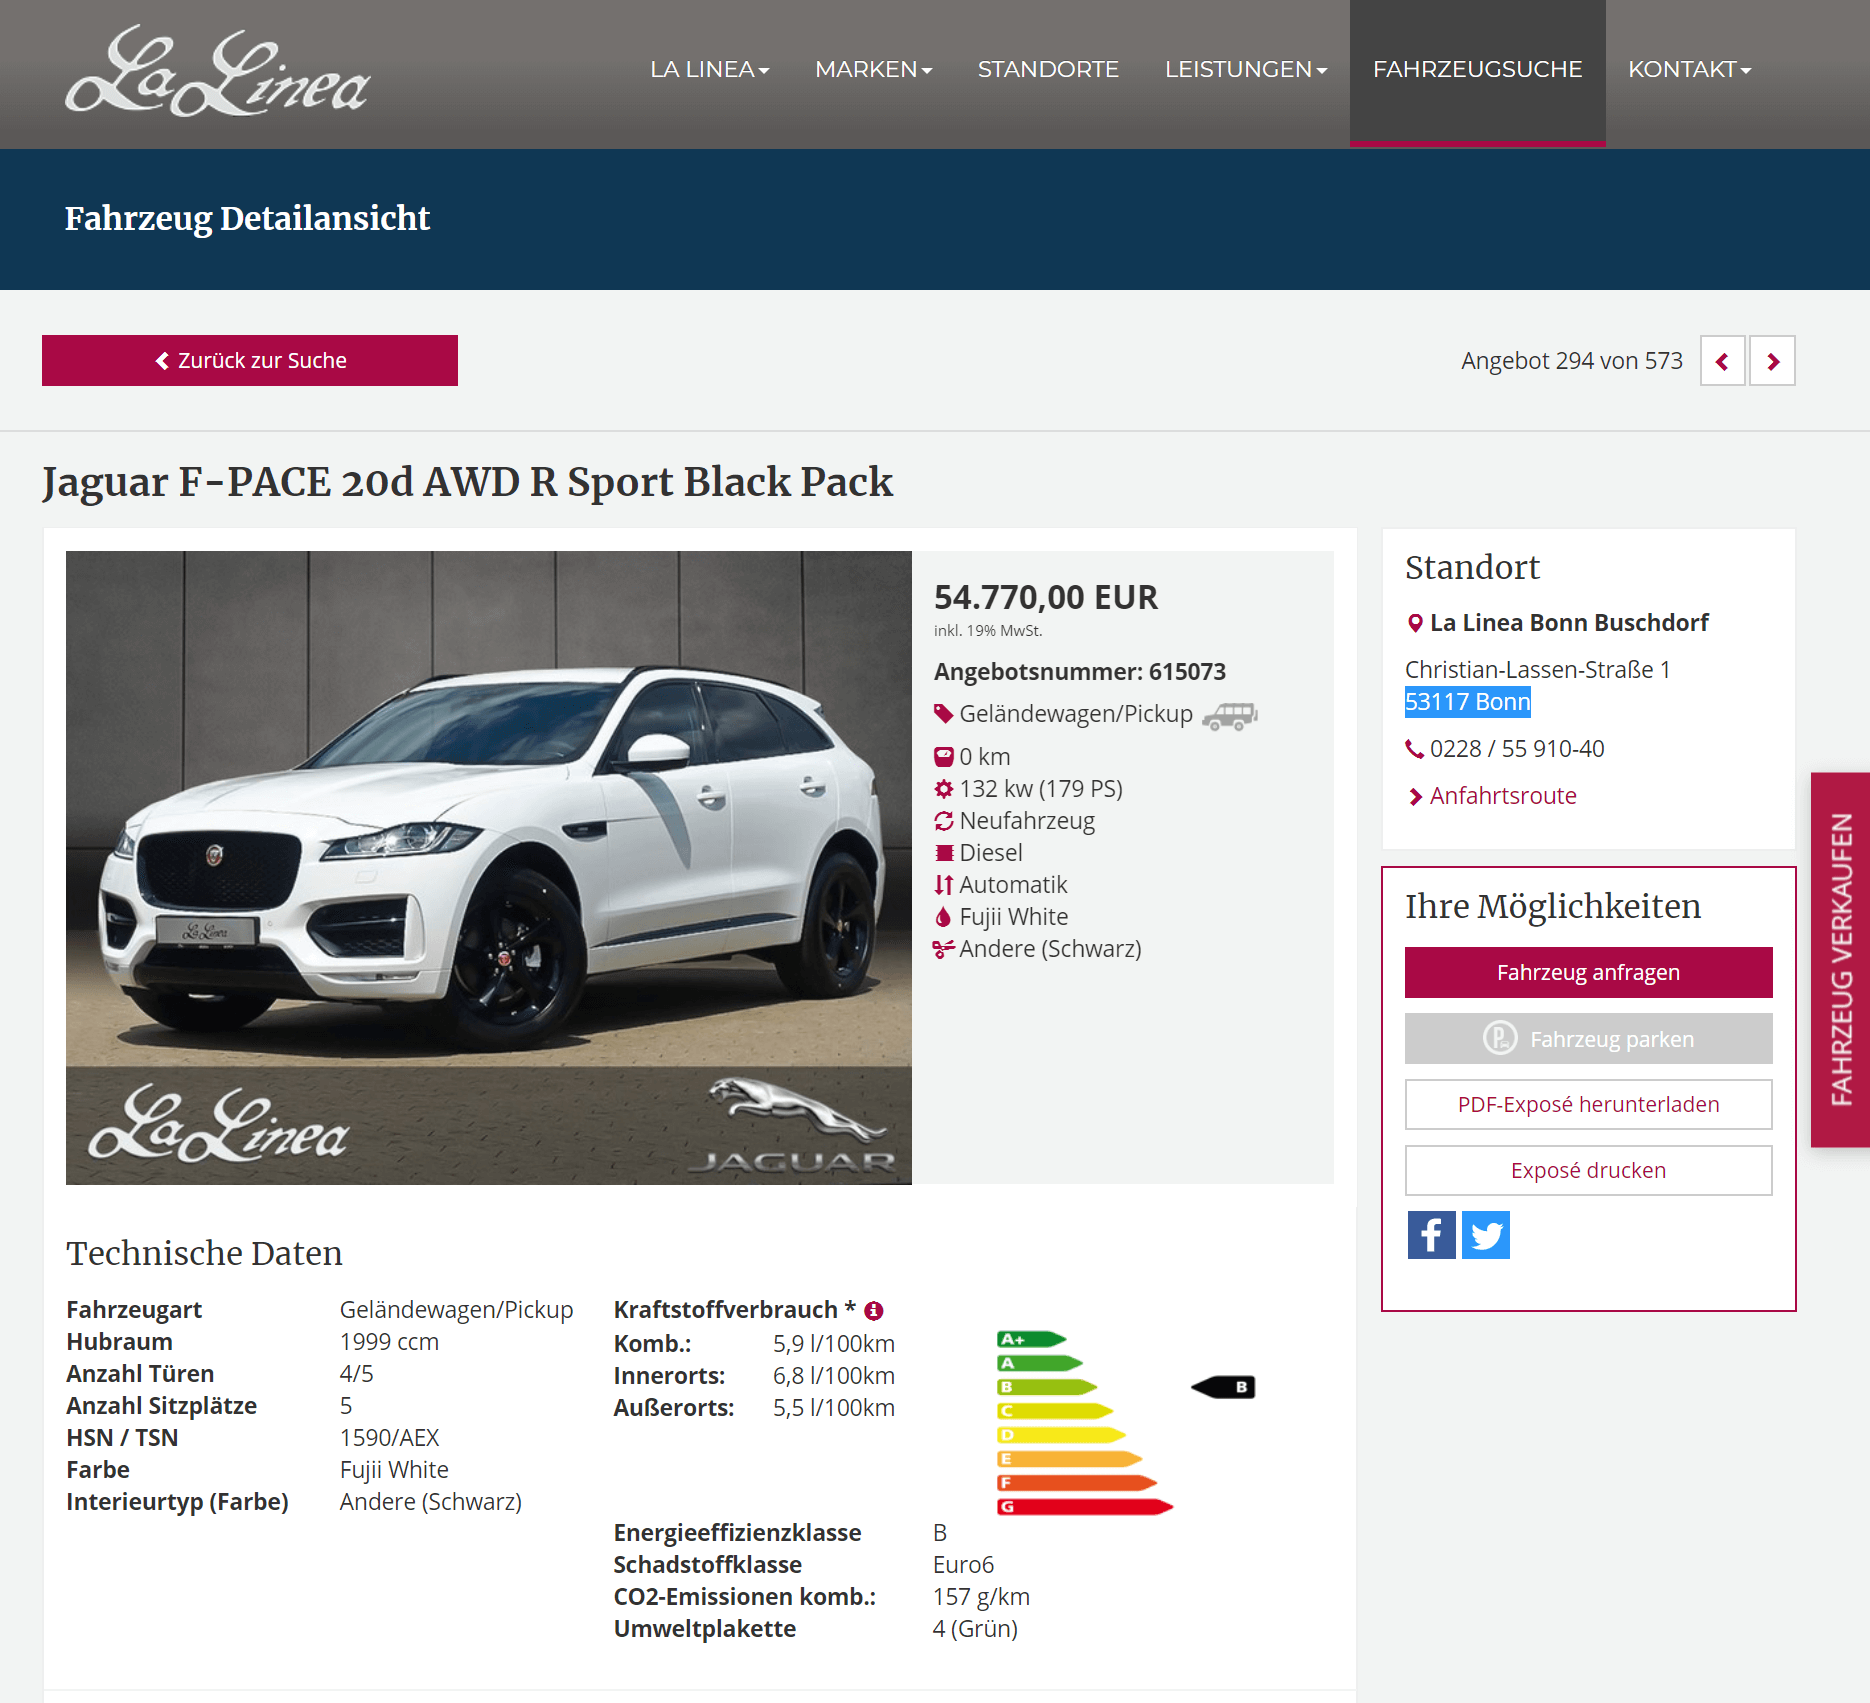Image resolution: width=1870 pixels, height=1703 pixels.
Task: Click the Neufahrzeug refresh icon
Action: click(x=943, y=821)
